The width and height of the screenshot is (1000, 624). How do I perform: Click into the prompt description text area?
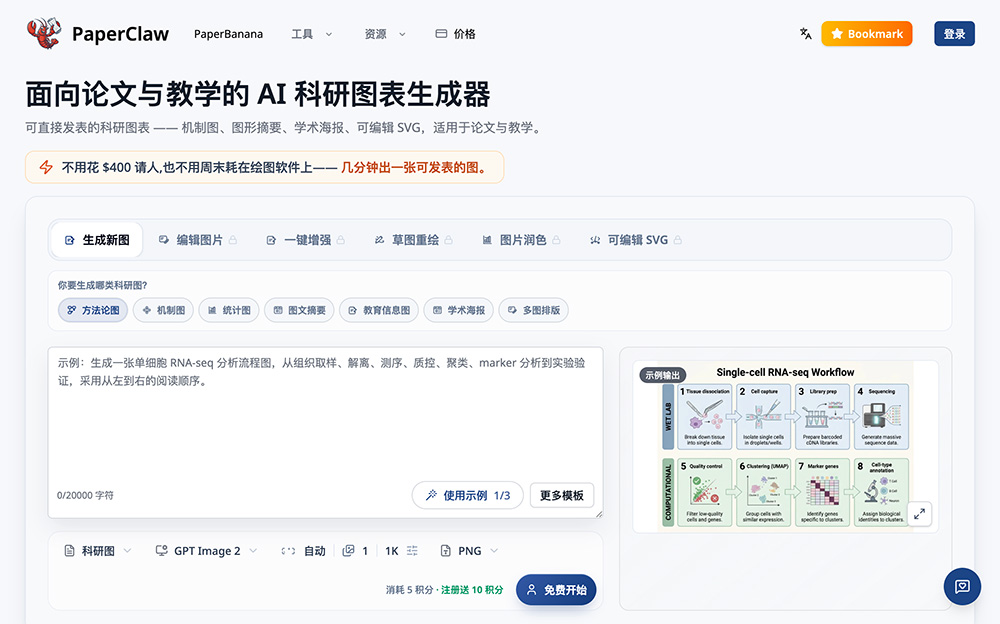(x=325, y=432)
